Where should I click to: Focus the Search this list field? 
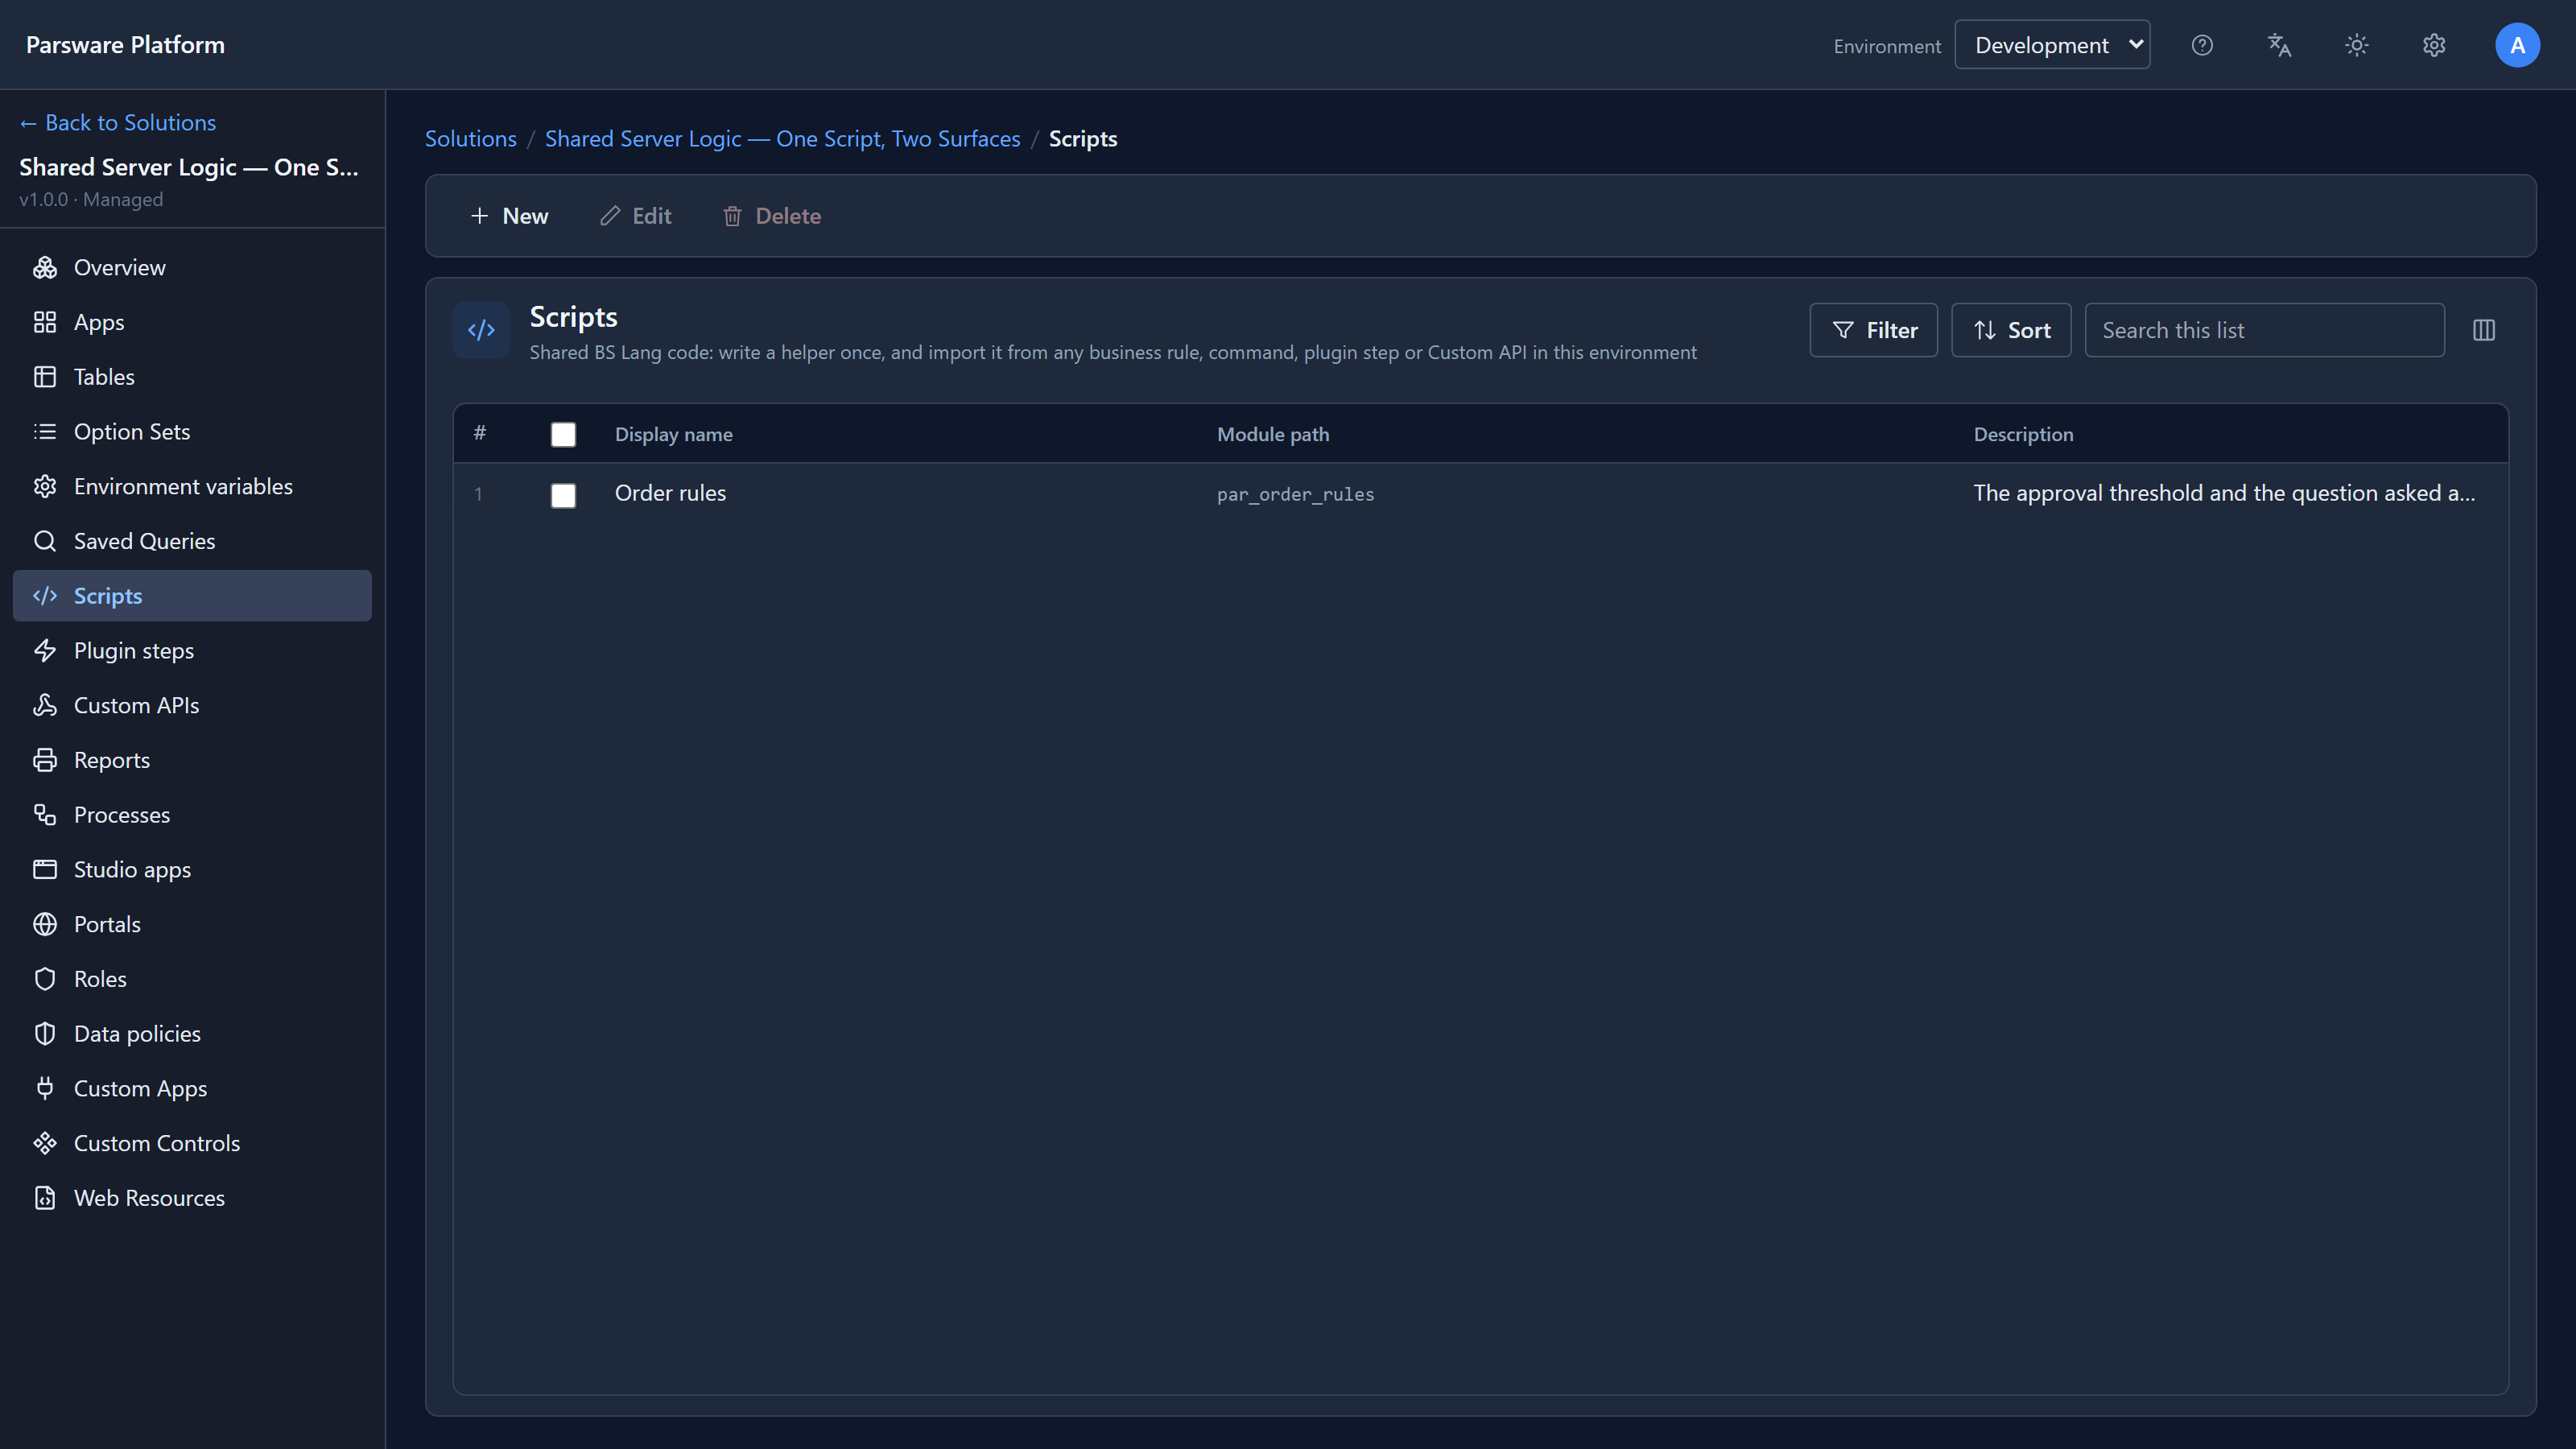point(2264,330)
